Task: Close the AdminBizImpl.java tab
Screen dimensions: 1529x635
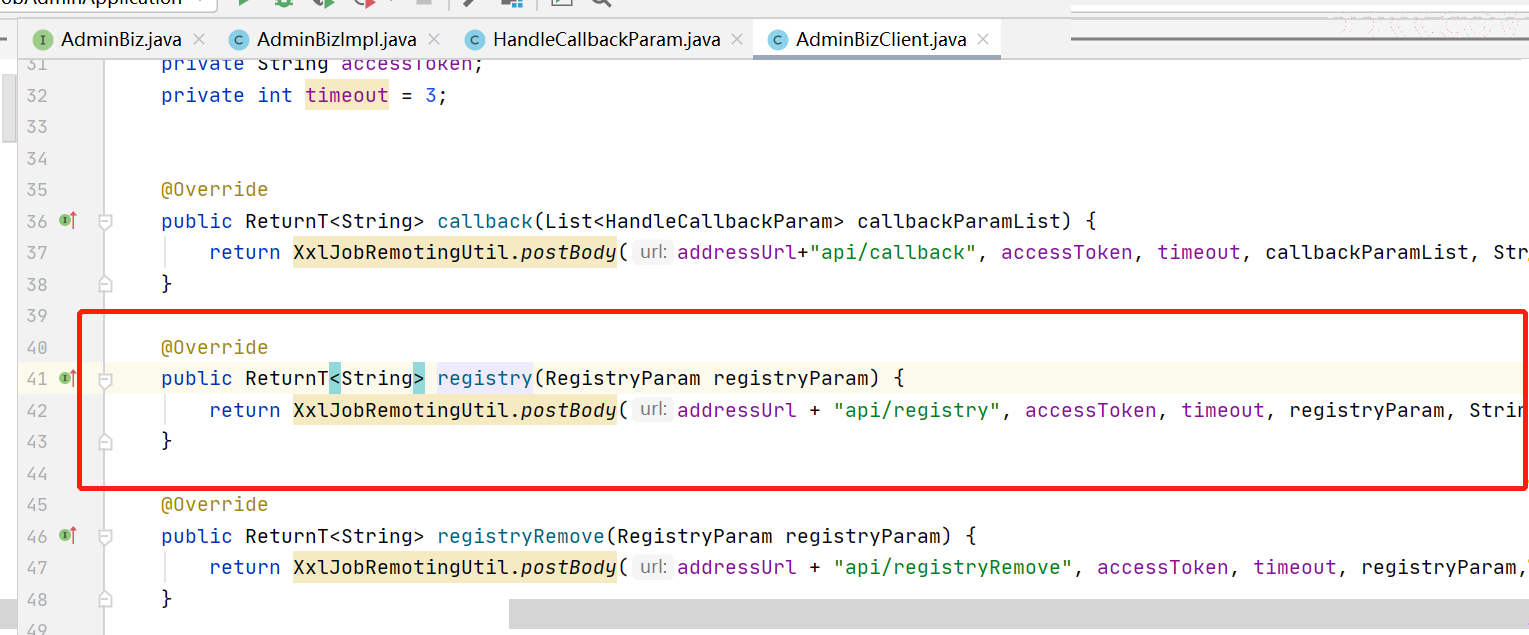Action: coord(434,39)
